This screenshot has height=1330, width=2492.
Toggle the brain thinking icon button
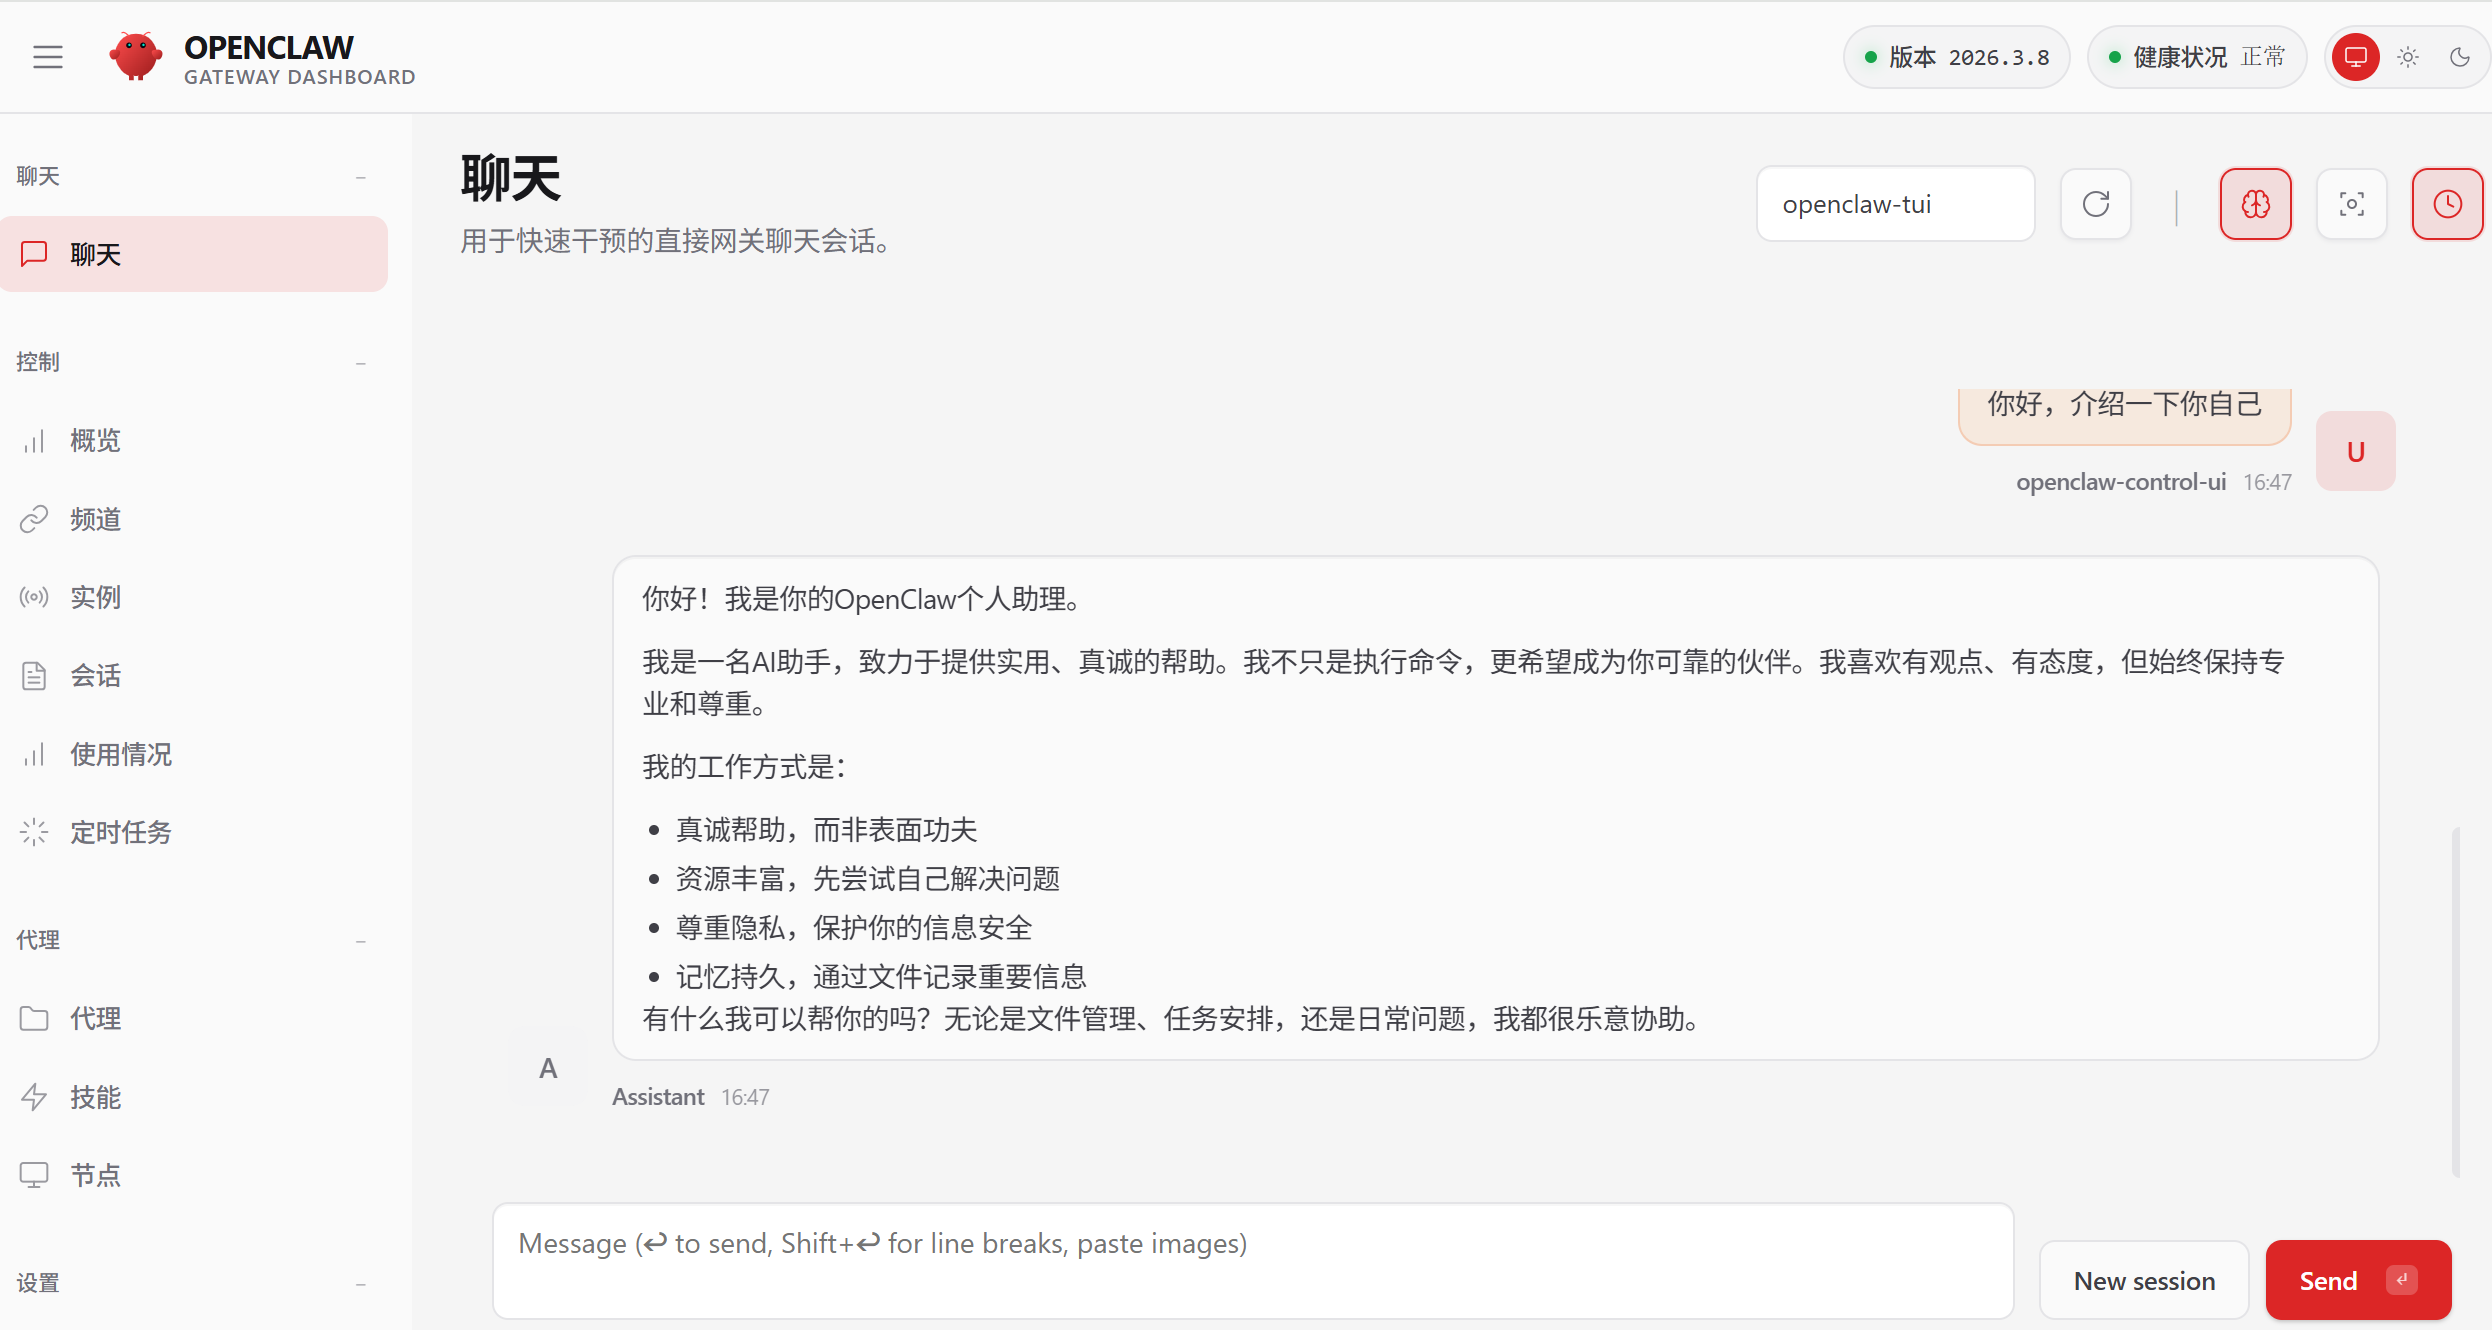[2255, 204]
